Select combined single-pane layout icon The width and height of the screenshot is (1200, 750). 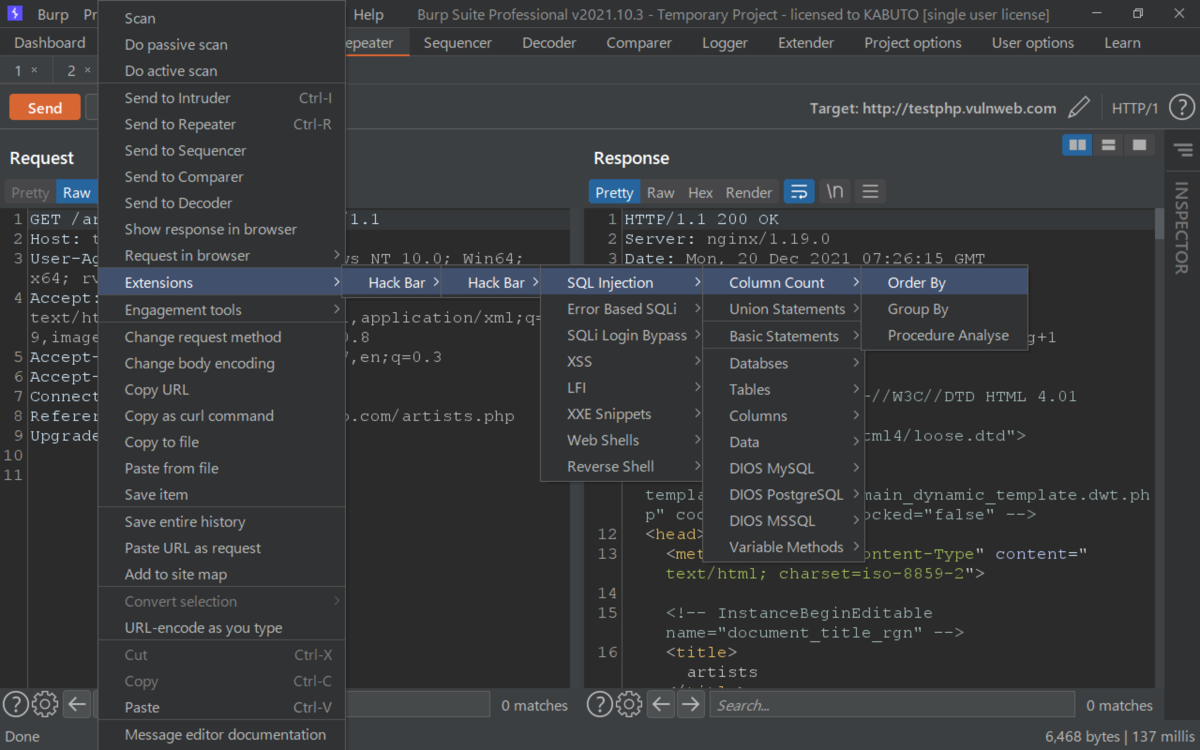(1138, 146)
